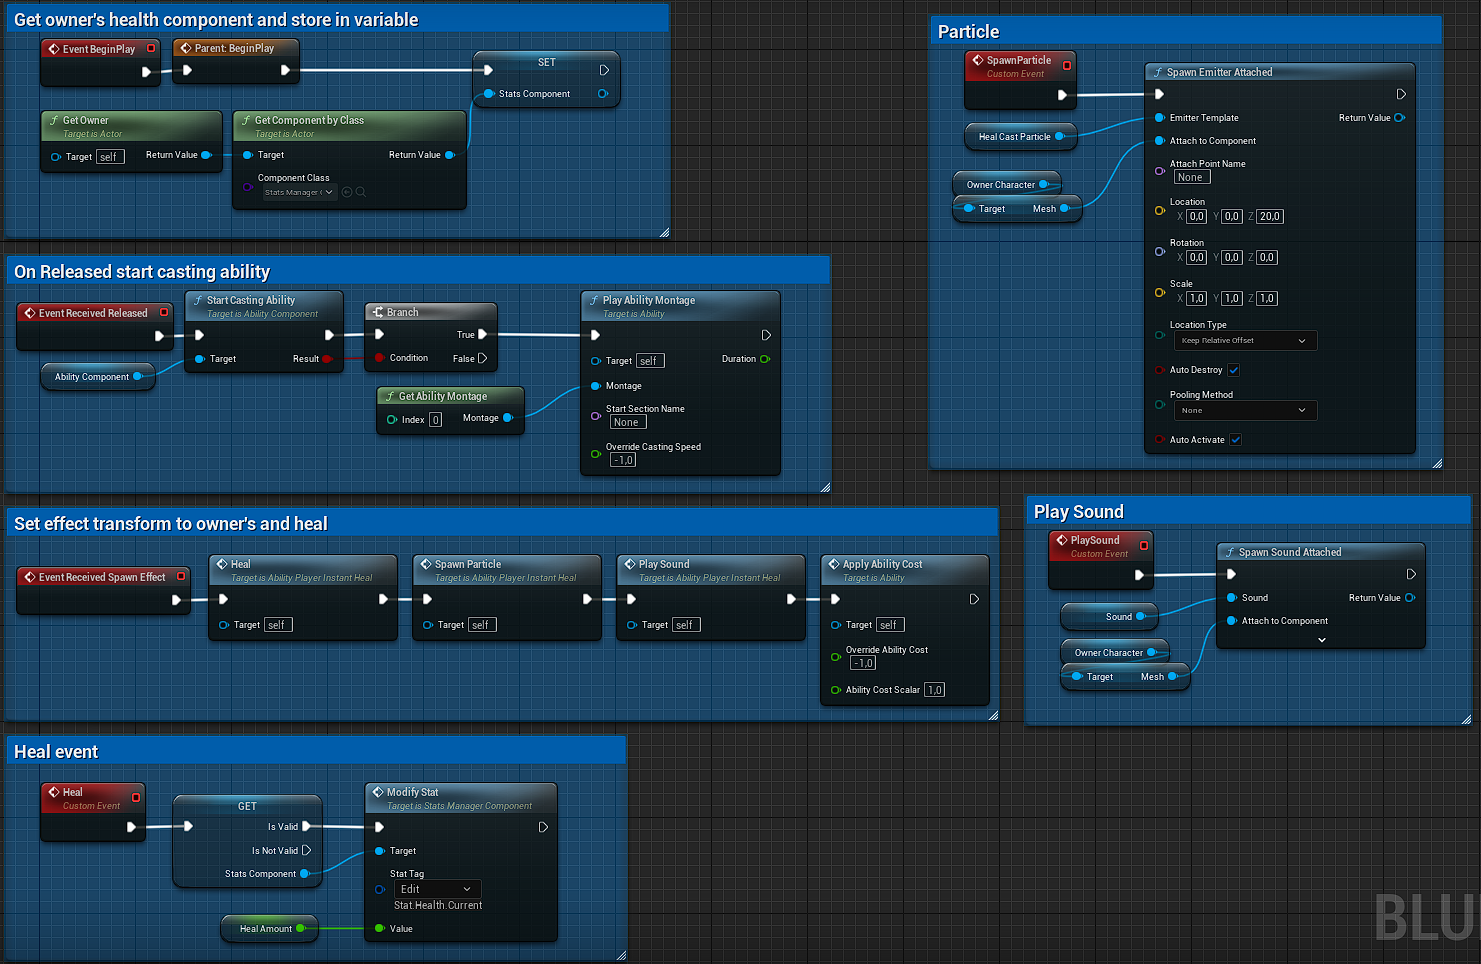Viewport: 1481px width, 964px height.
Task: Click the Branch node's icon in its header
Action: 378,312
